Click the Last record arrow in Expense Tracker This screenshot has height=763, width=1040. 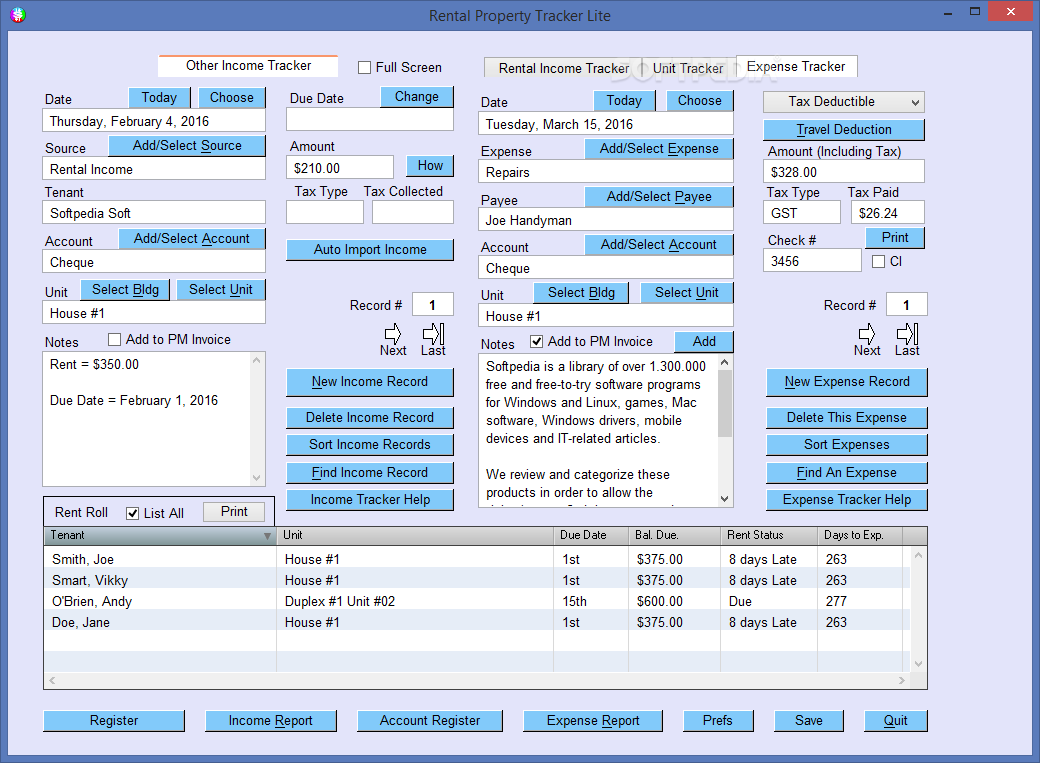[907, 333]
